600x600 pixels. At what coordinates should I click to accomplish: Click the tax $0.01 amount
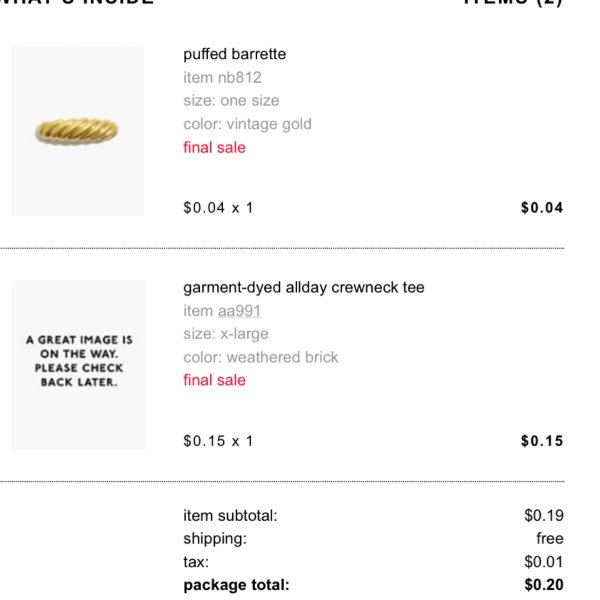tap(544, 562)
